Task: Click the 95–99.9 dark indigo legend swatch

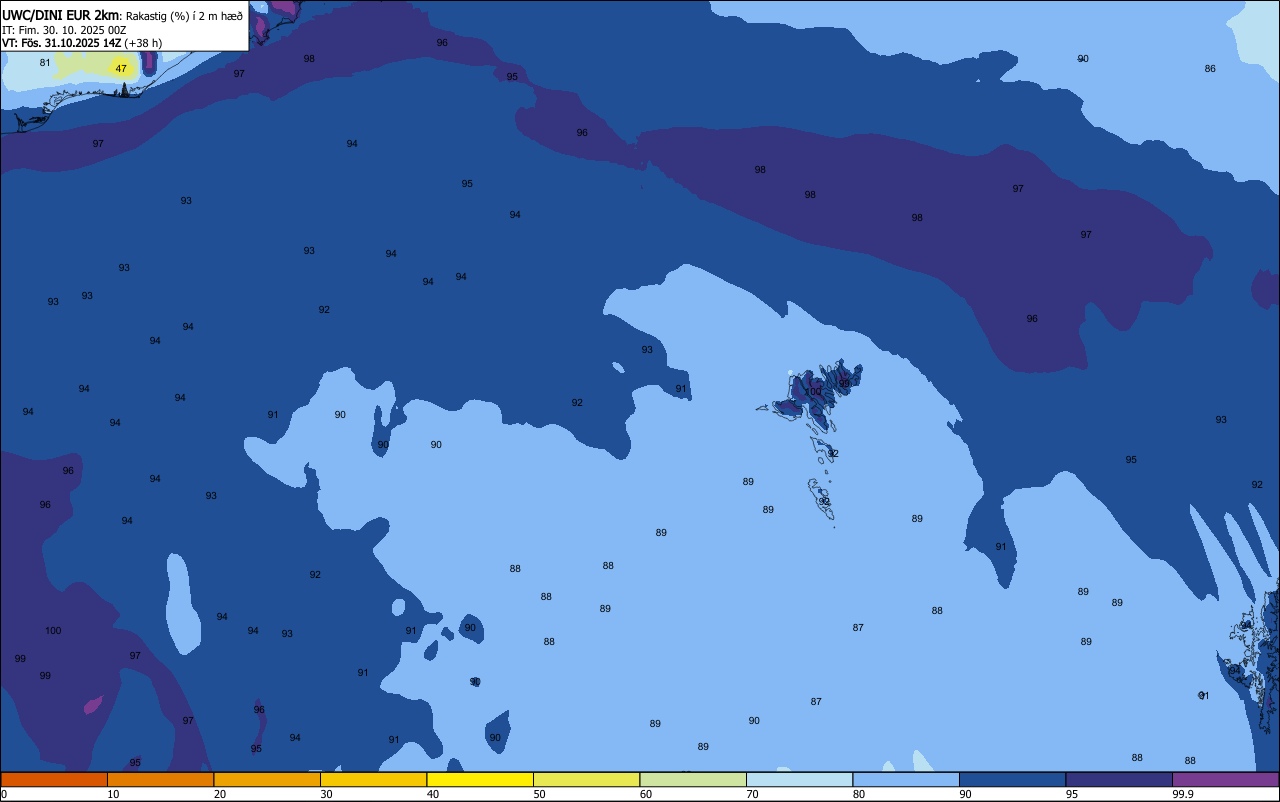Action: coord(1119,779)
